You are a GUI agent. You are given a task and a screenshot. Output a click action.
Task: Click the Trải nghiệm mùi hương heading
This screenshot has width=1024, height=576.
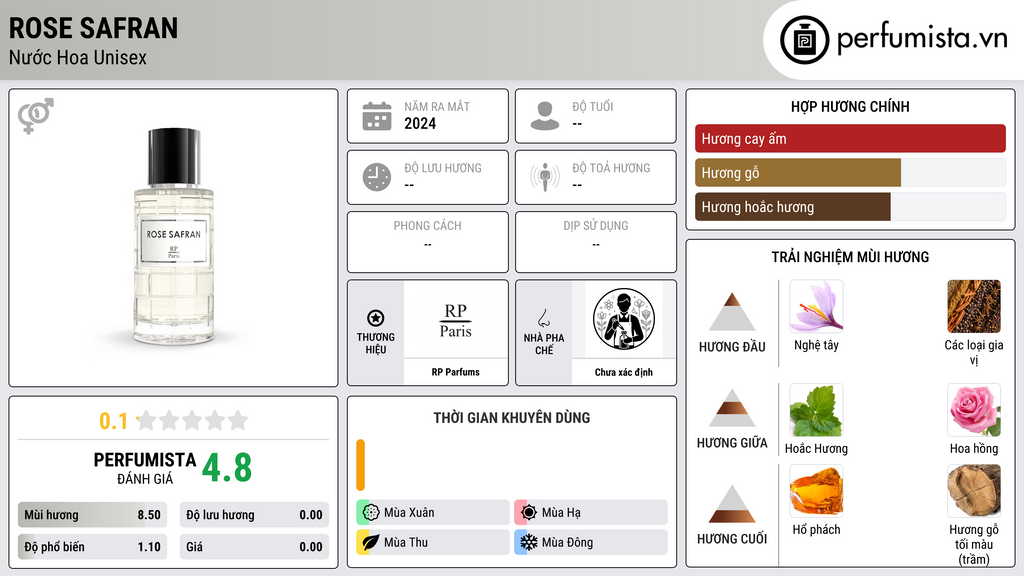click(x=850, y=257)
